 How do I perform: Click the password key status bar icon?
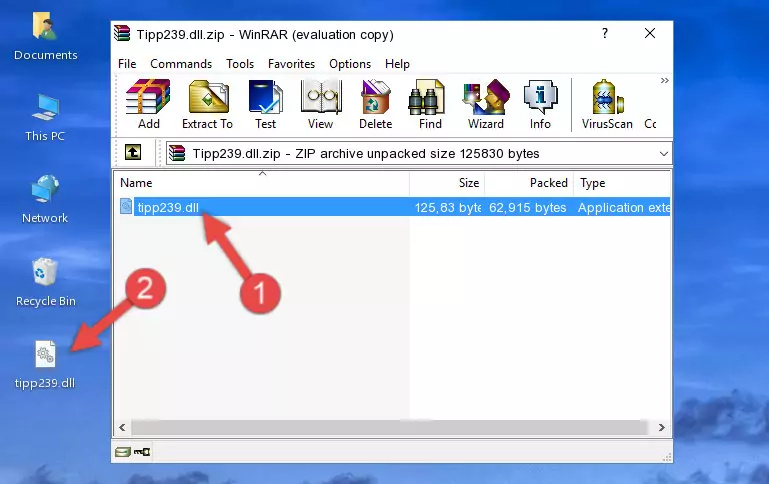[142, 452]
